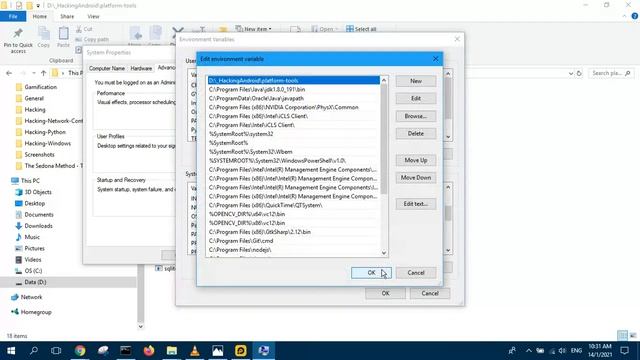Select the QuickTime\QTSystem path entry
The width and height of the screenshot is (640, 360).
point(293,205)
